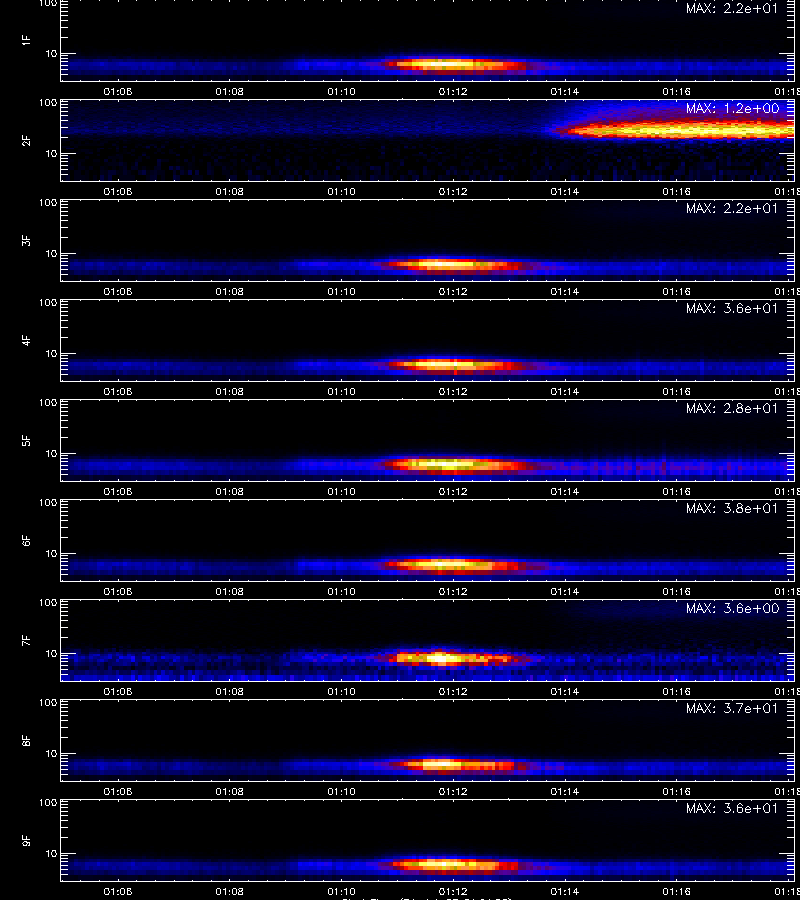Click the 100 y-axis label of 6F
The width and height of the screenshot is (800, 900).
tap(48, 503)
